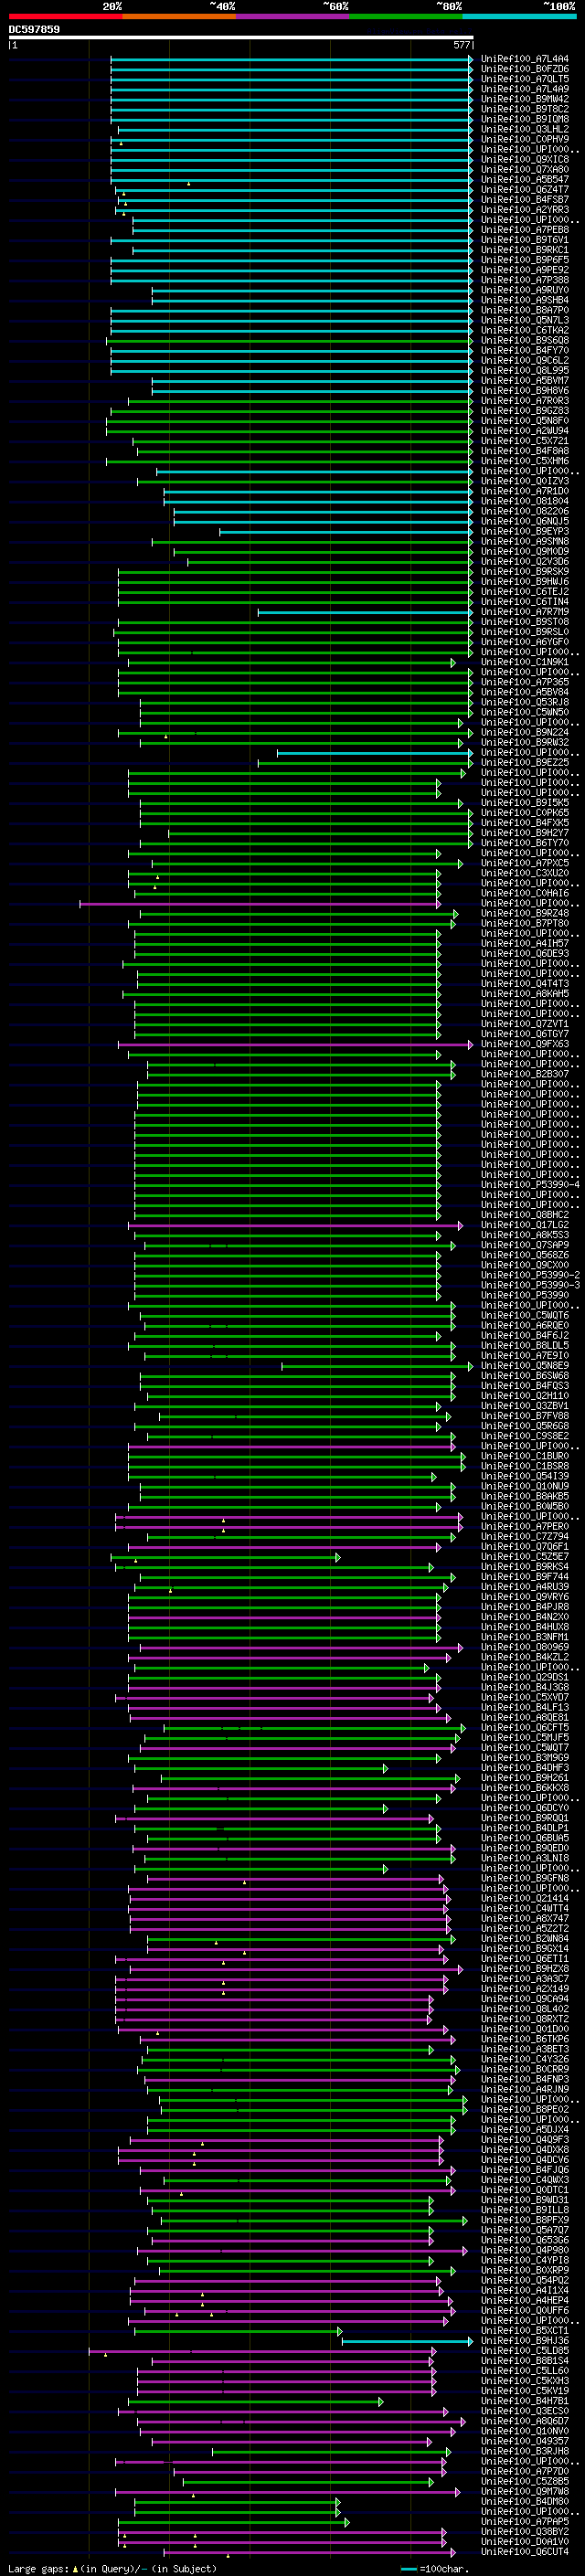
Task: Click the UniRef100_B9T6V1 hit label
Action: pyautogui.click(x=525, y=240)
